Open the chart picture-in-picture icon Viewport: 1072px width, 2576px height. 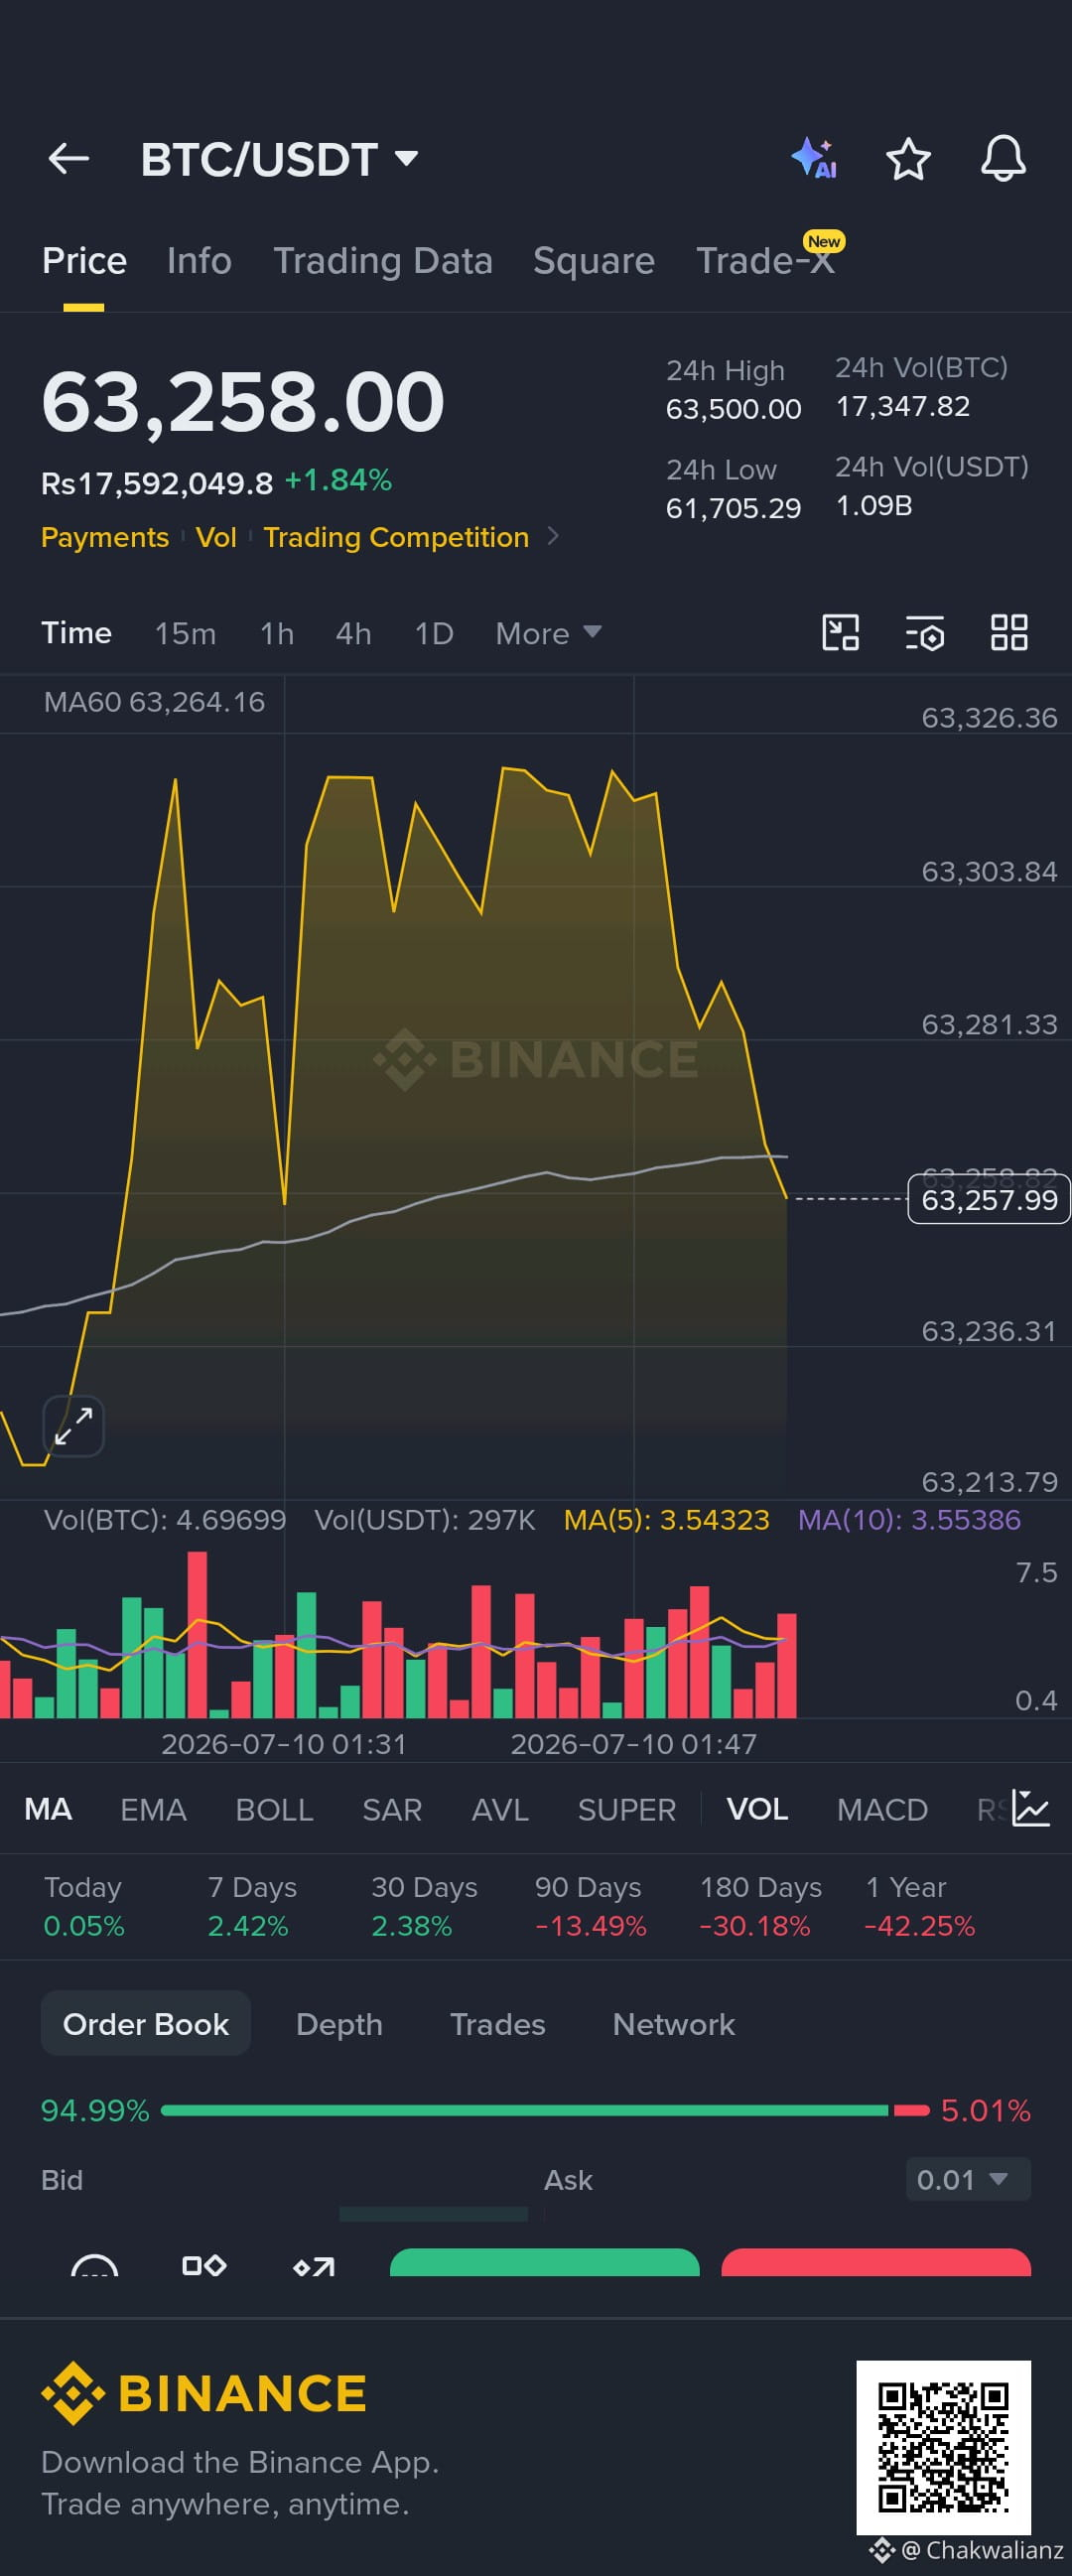coord(840,633)
